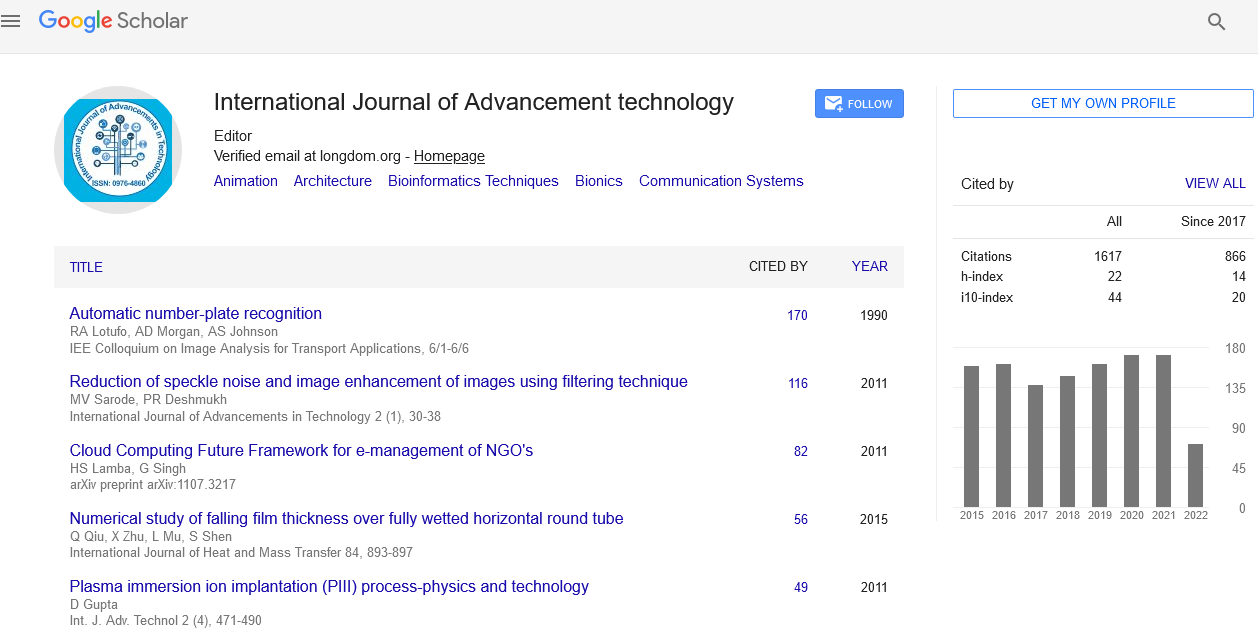Click Get My Own Profile button
The height and width of the screenshot is (638, 1258).
pos(1102,104)
